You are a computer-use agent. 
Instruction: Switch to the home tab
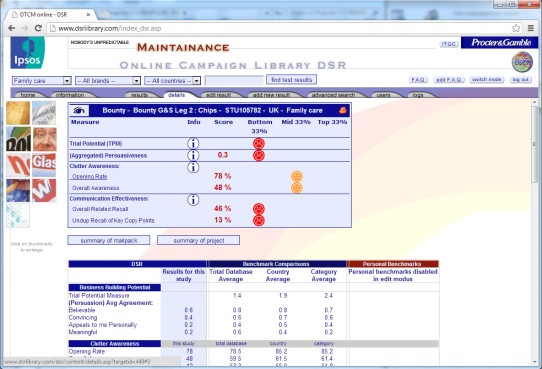tap(28, 95)
